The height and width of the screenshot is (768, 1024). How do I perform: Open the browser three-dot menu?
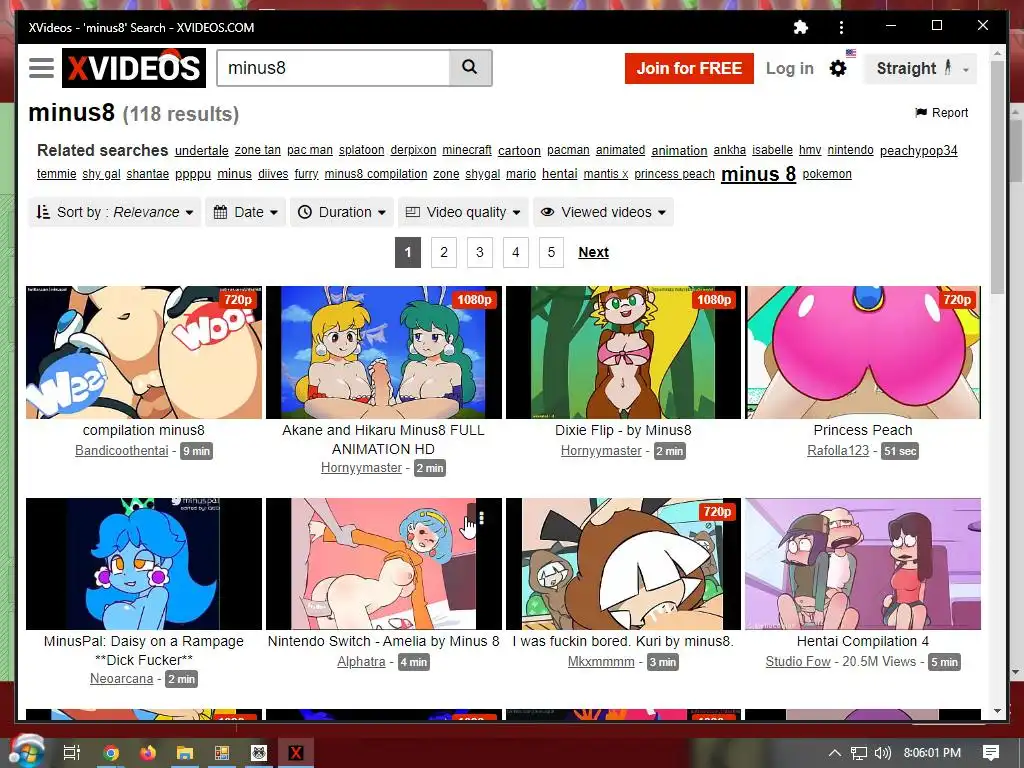tap(841, 27)
